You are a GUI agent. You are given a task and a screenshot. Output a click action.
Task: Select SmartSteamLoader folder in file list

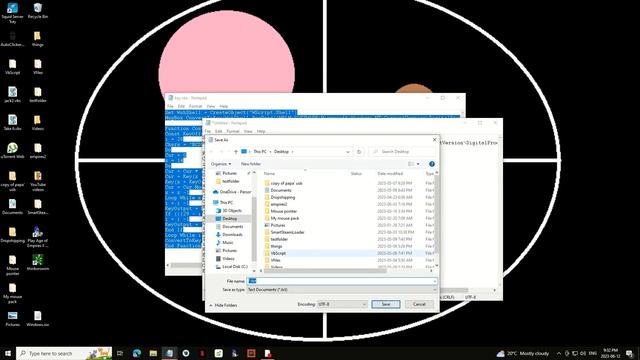[284, 232]
